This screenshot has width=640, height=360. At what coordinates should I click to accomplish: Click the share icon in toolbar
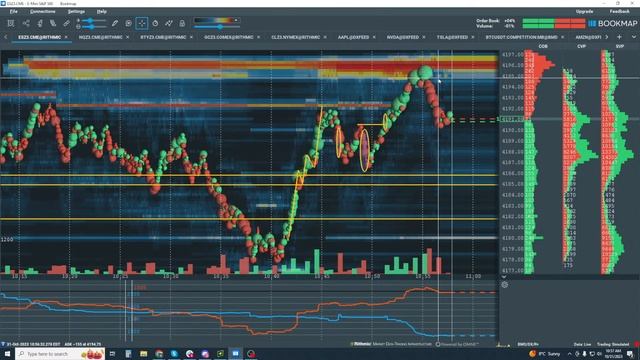26,23
